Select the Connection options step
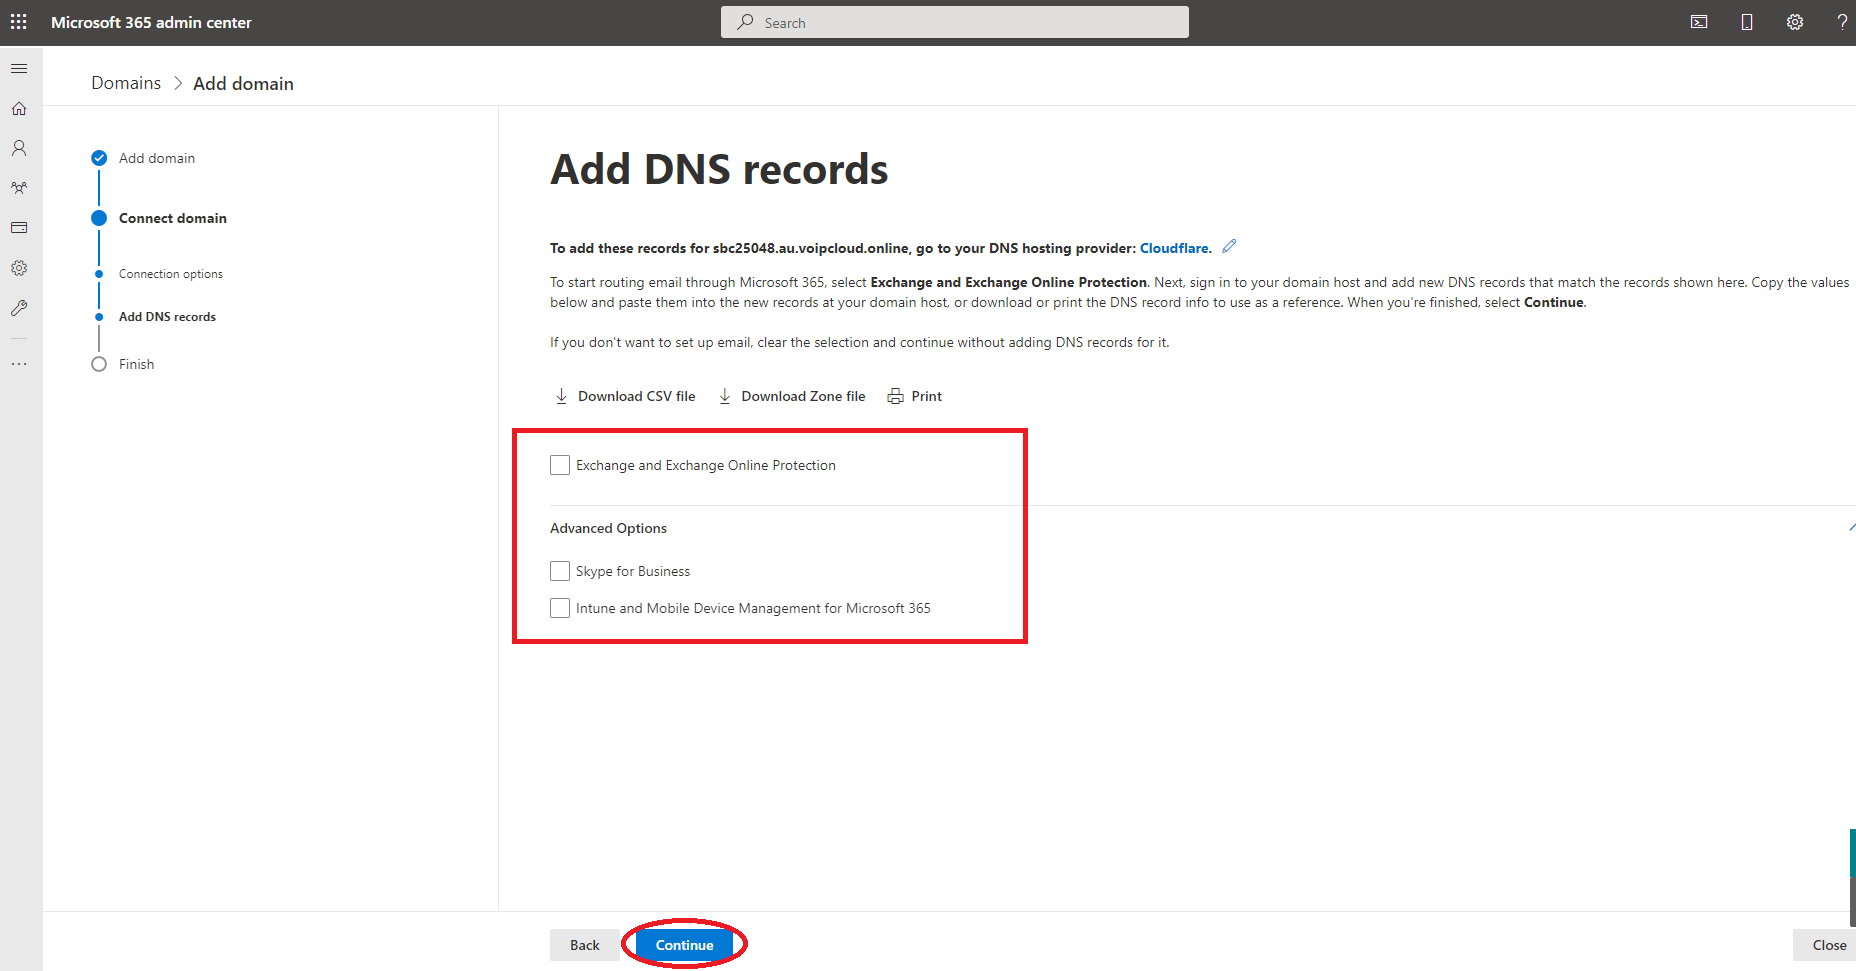 click(171, 274)
